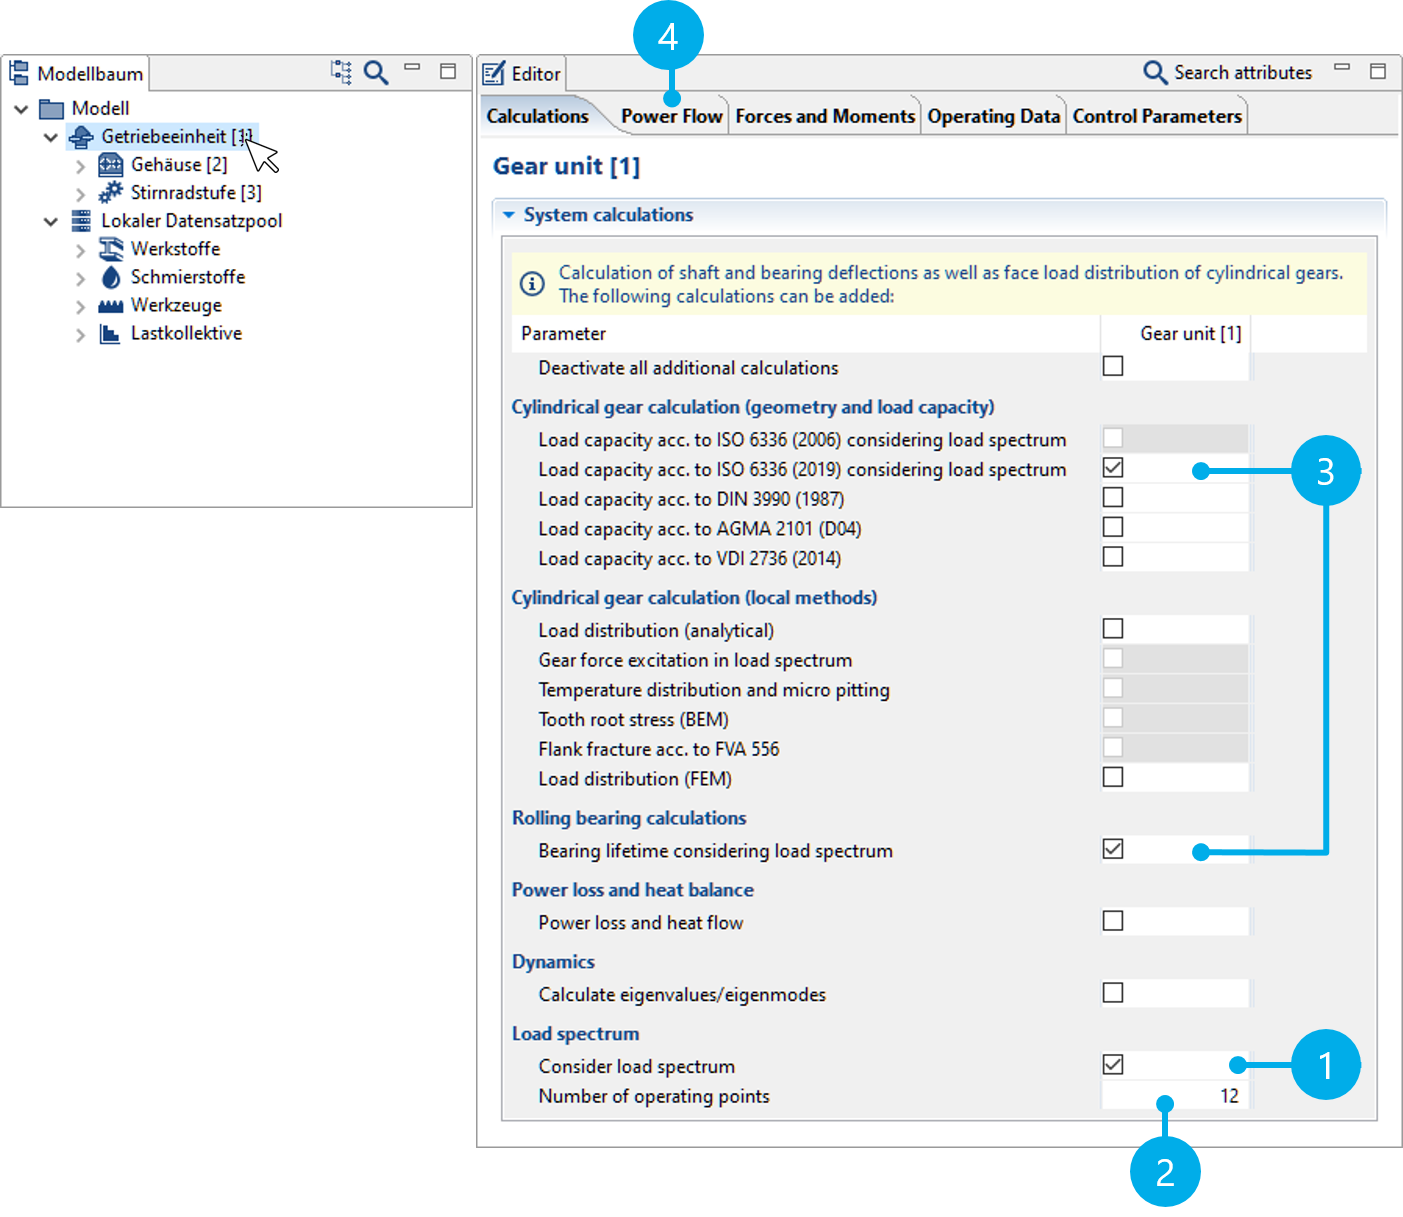Maximize the Editor panel
The image size is (1403, 1217).
pyautogui.click(x=1378, y=71)
